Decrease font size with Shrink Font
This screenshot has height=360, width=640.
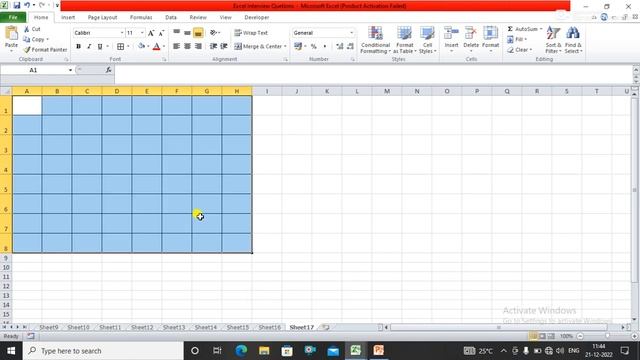point(161,33)
